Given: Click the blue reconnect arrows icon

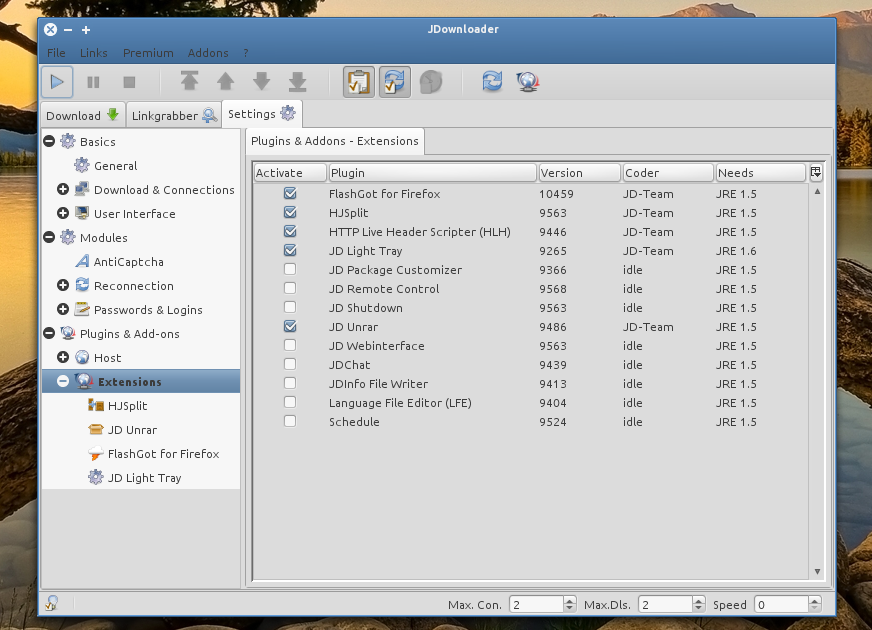Looking at the screenshot, I should [492, 81].
